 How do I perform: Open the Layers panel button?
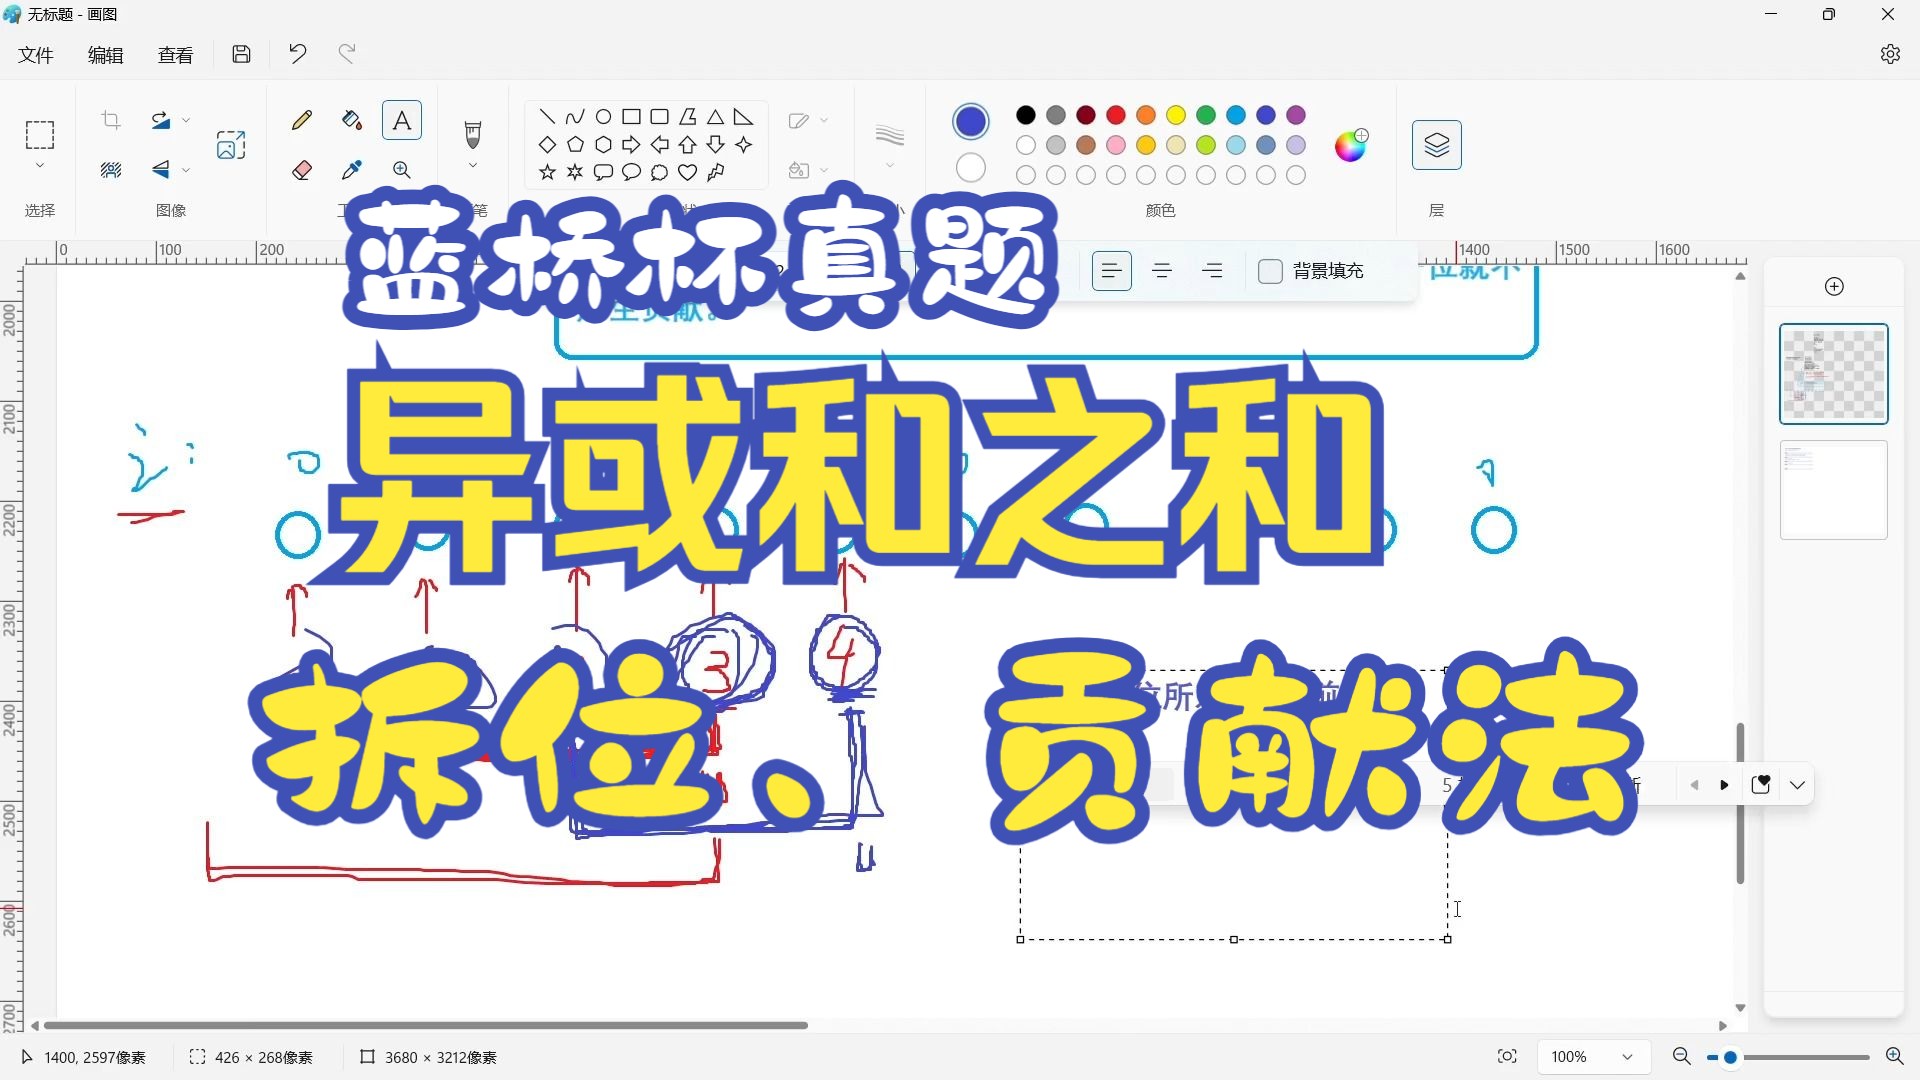point(1437,145)
